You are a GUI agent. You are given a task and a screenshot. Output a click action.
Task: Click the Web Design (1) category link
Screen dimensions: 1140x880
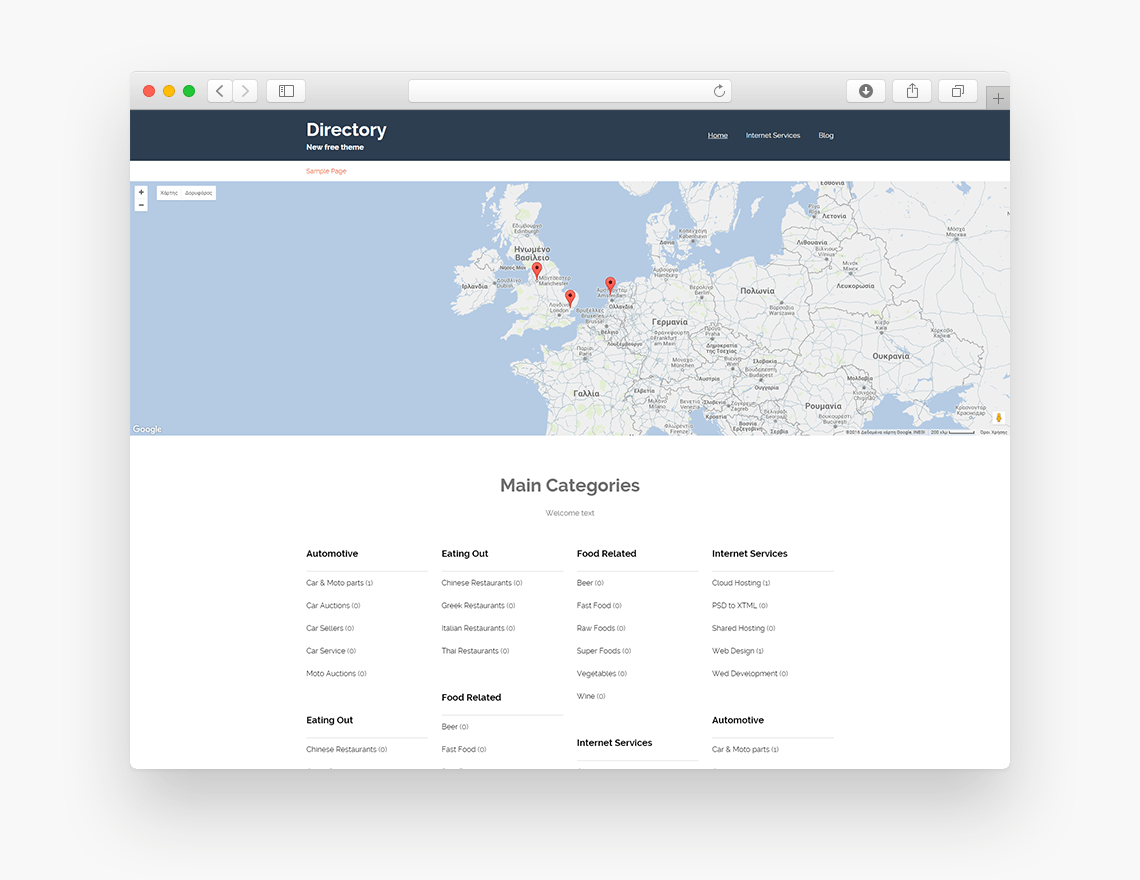click(x=737, y=650)
